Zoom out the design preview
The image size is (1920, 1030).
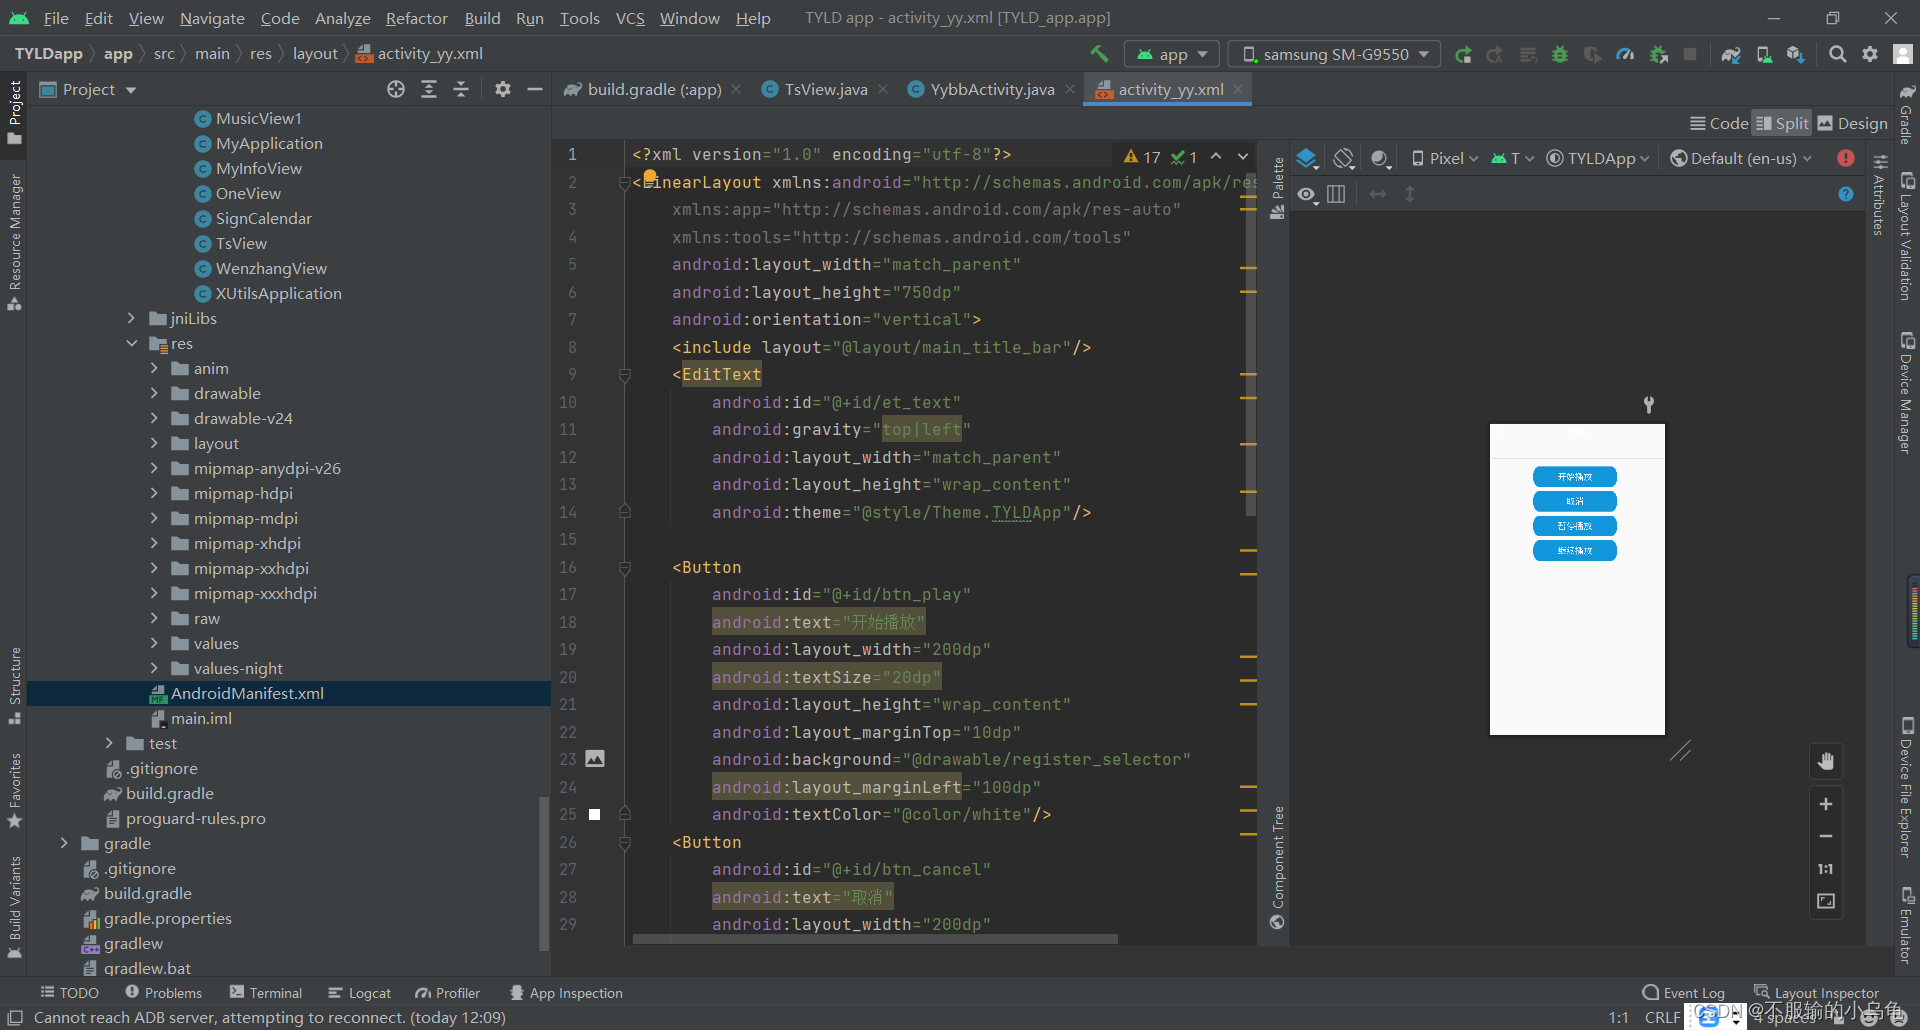coord(1826,836)
